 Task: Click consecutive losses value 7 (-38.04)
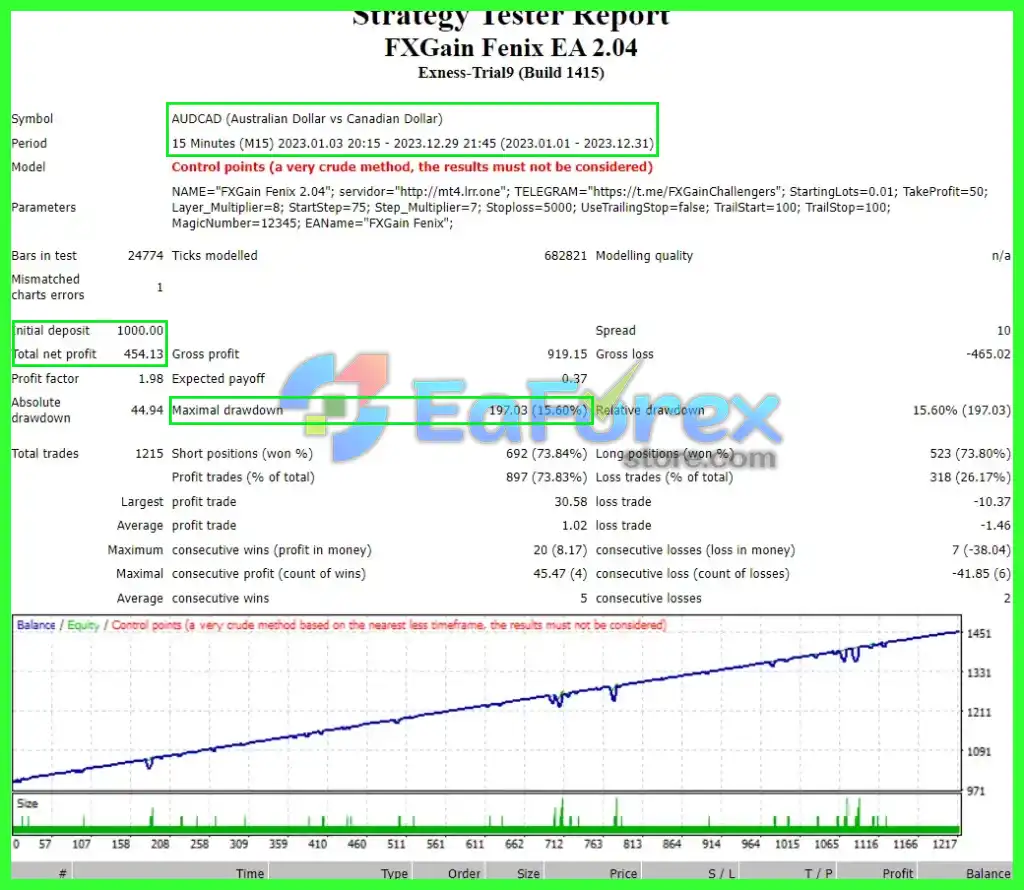tap(981, 550)
